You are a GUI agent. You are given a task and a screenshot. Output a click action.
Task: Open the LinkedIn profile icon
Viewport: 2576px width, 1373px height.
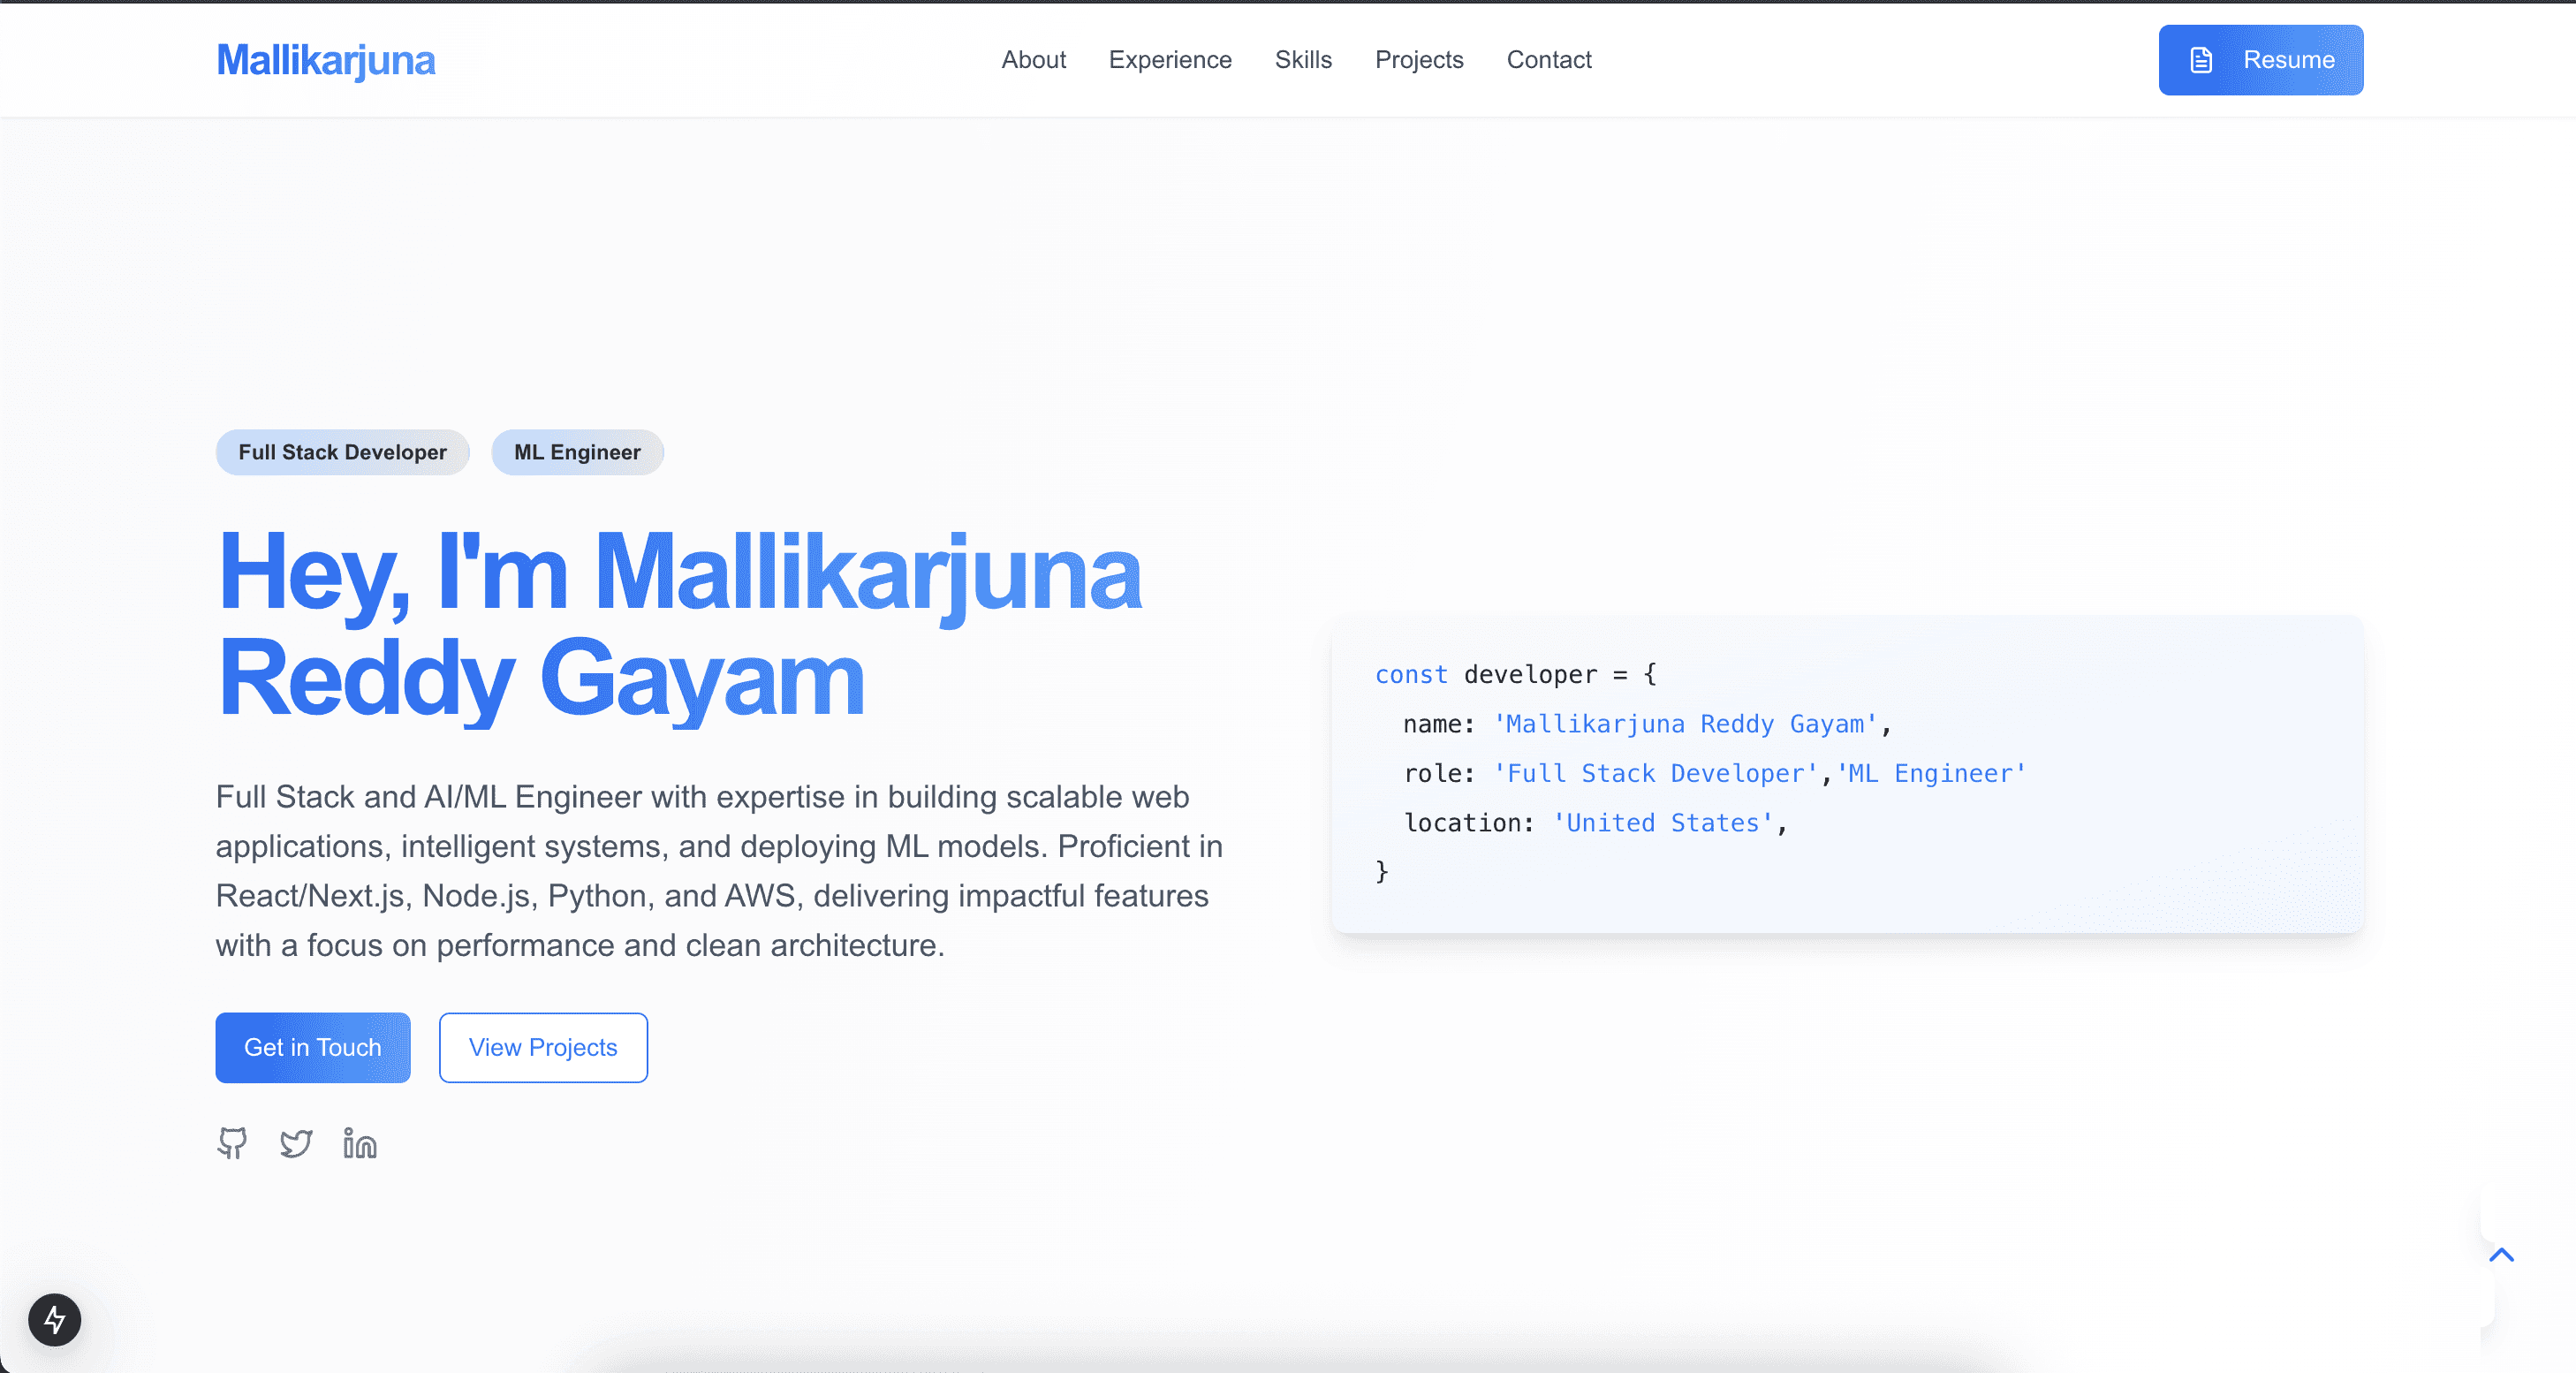point(359,1143)
